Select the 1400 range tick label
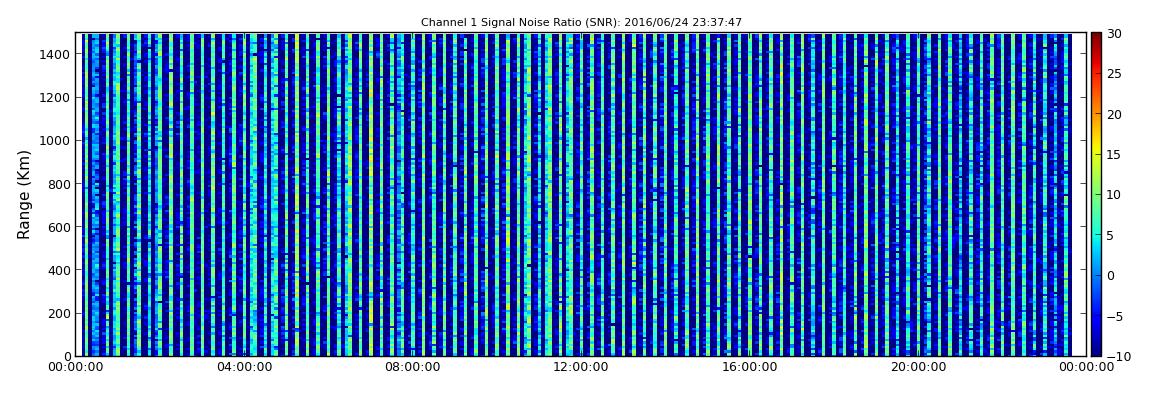 (56, 54)
